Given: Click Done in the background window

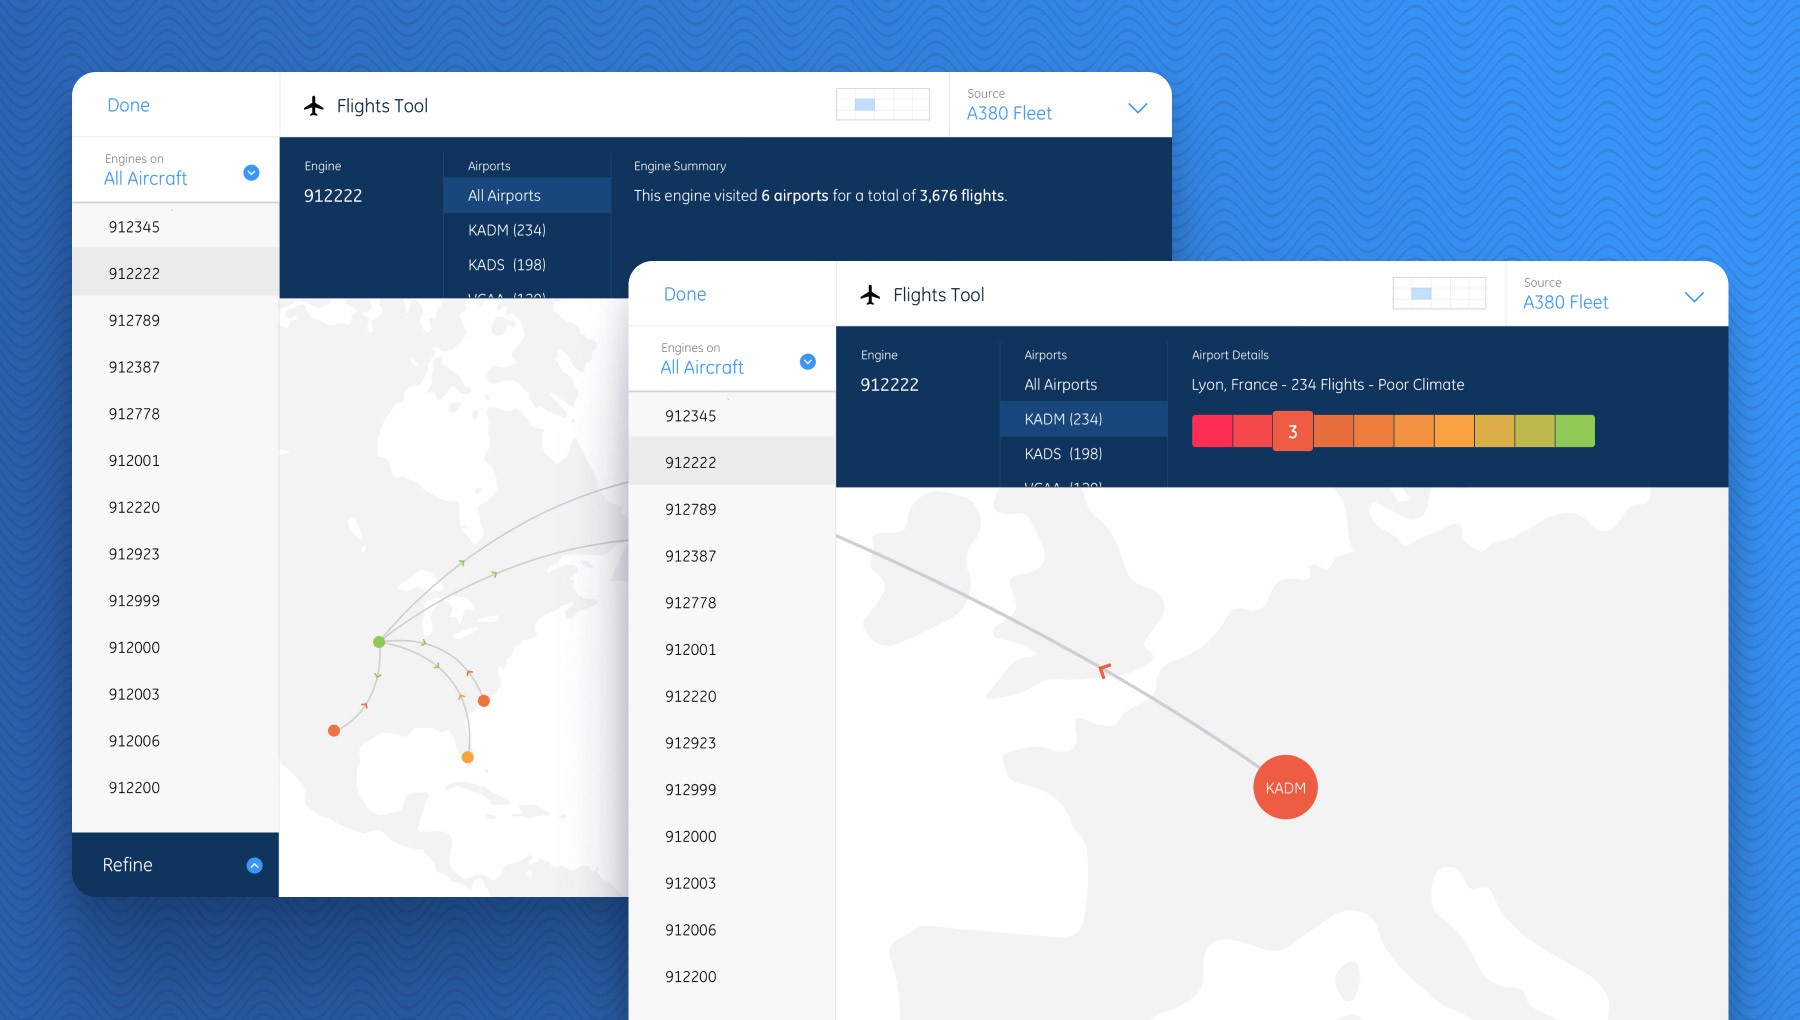Looking at the screenshot, I should click(128, 104).
